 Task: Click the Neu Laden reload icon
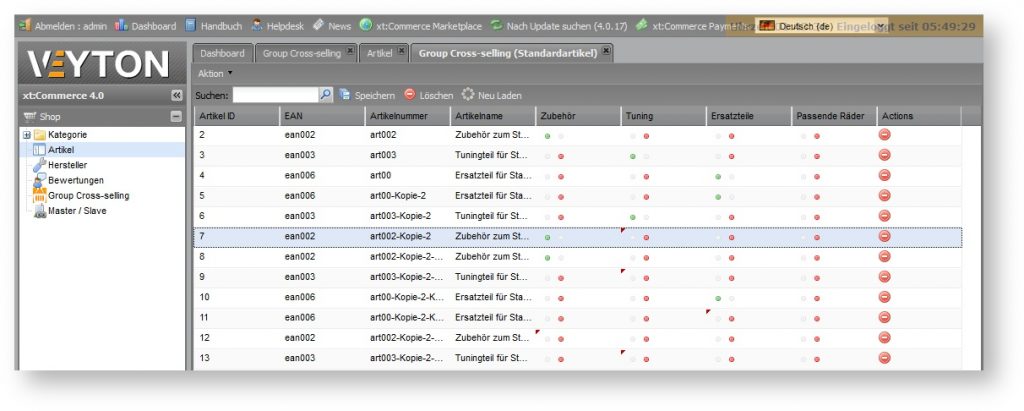468,95
